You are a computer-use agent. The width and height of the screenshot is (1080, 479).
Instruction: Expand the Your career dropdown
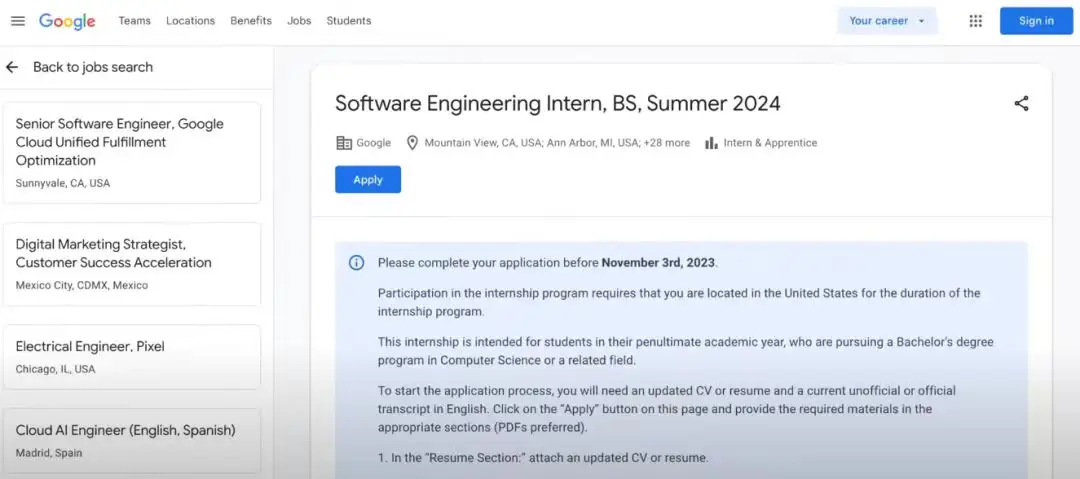887,21
